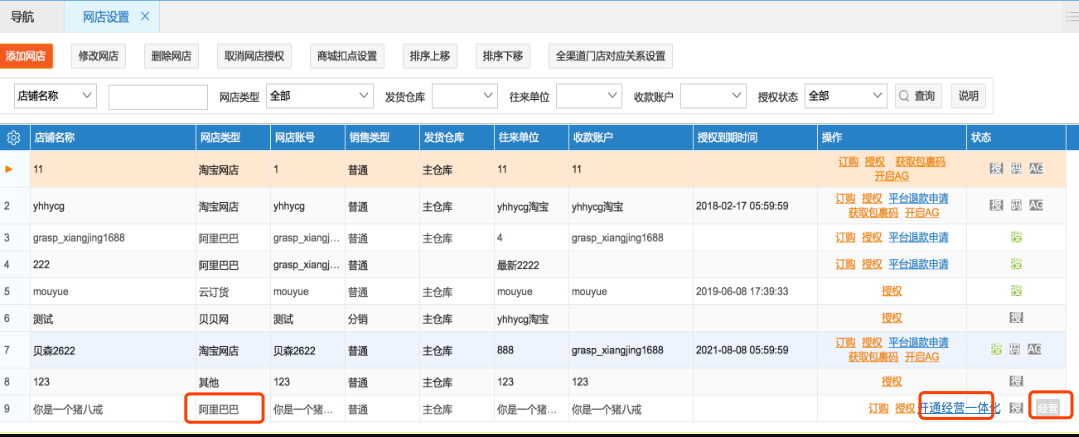Click gray 授 icon in row 123
The width and height of the screenshot is (1079, 437).
1016,381
